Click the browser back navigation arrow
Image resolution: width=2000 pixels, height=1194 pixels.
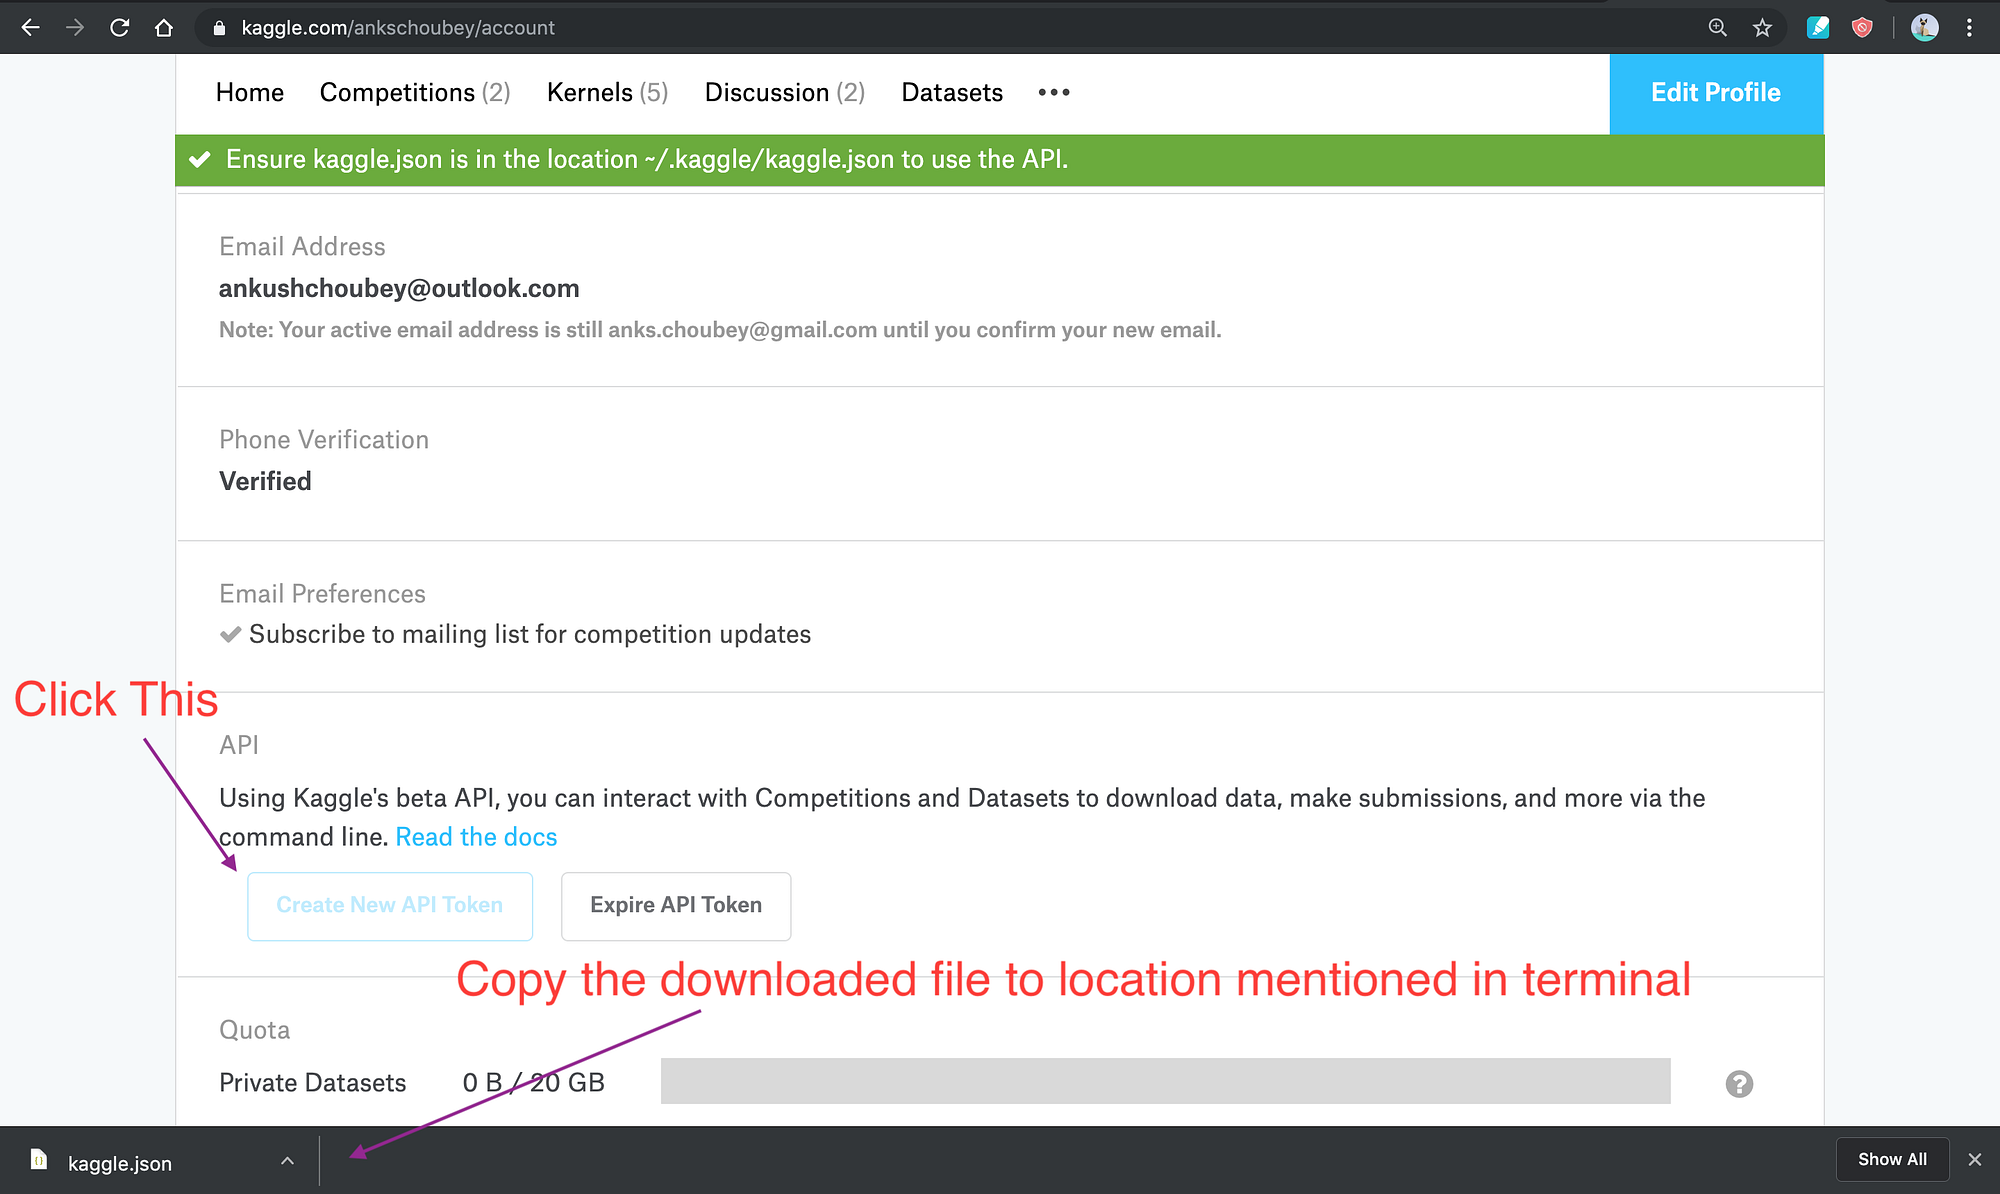coord(30,27)
